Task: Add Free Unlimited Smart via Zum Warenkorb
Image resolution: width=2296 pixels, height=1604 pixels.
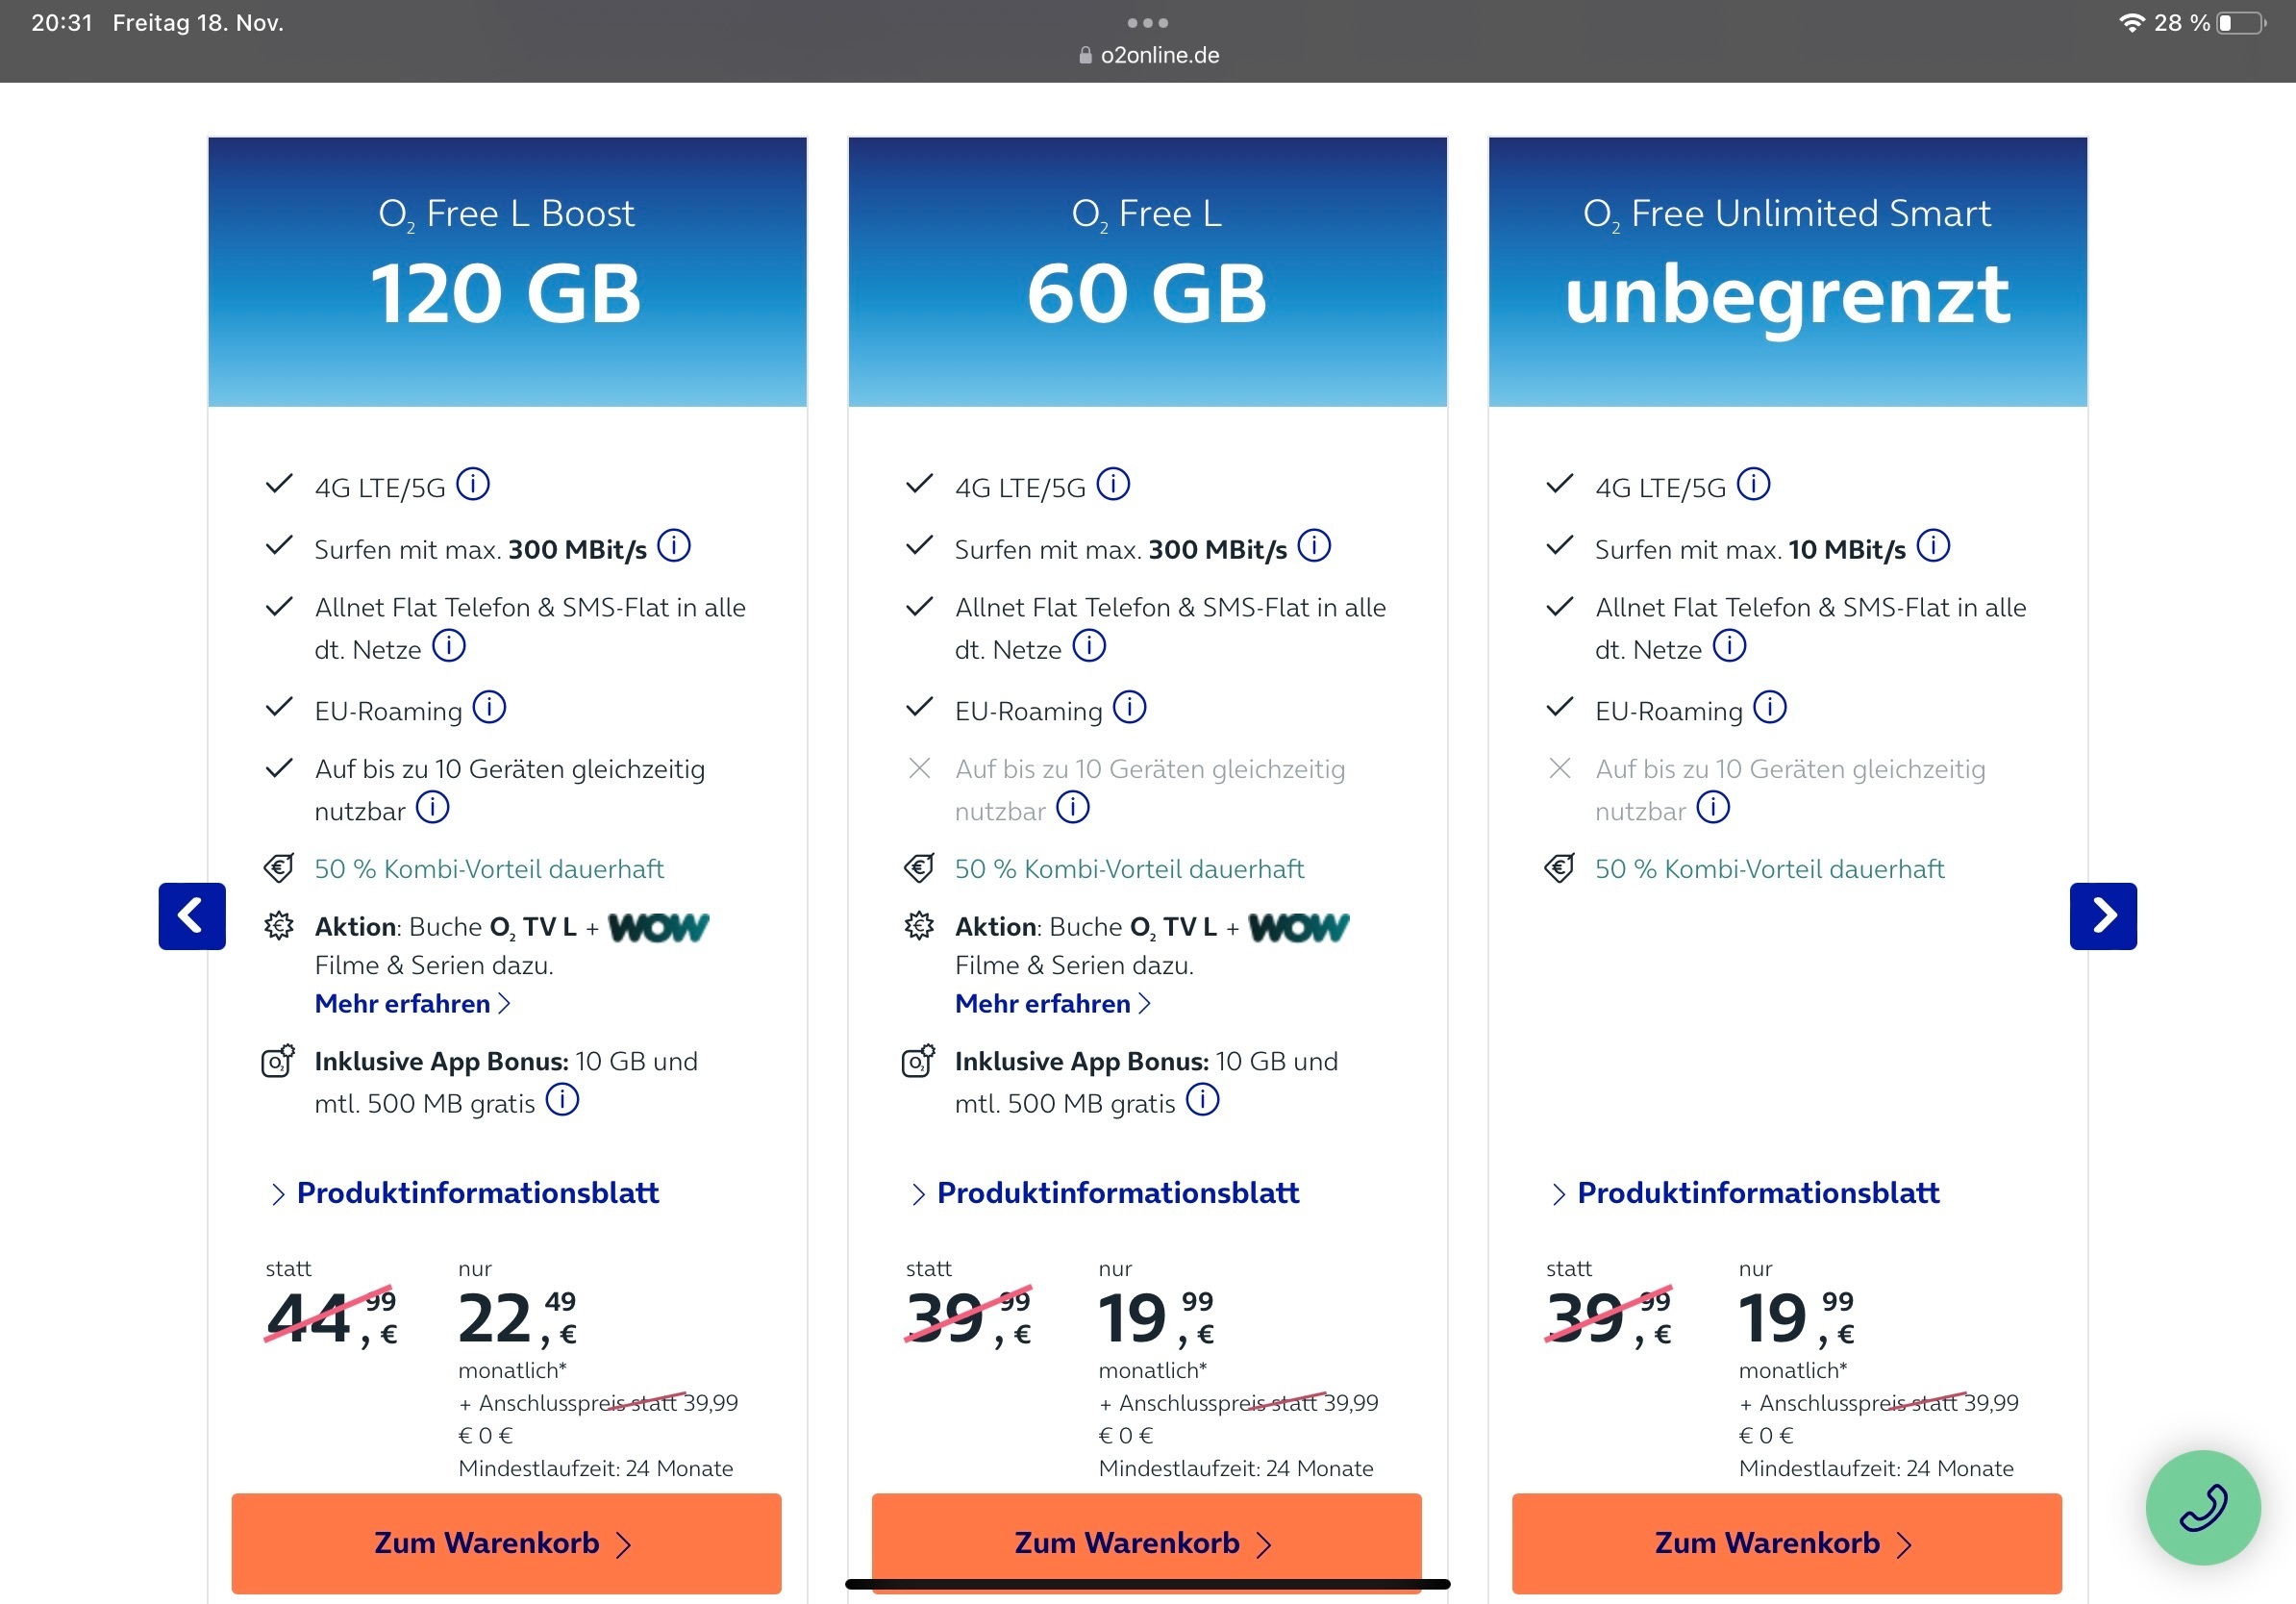Action: coord(1786,1543)
